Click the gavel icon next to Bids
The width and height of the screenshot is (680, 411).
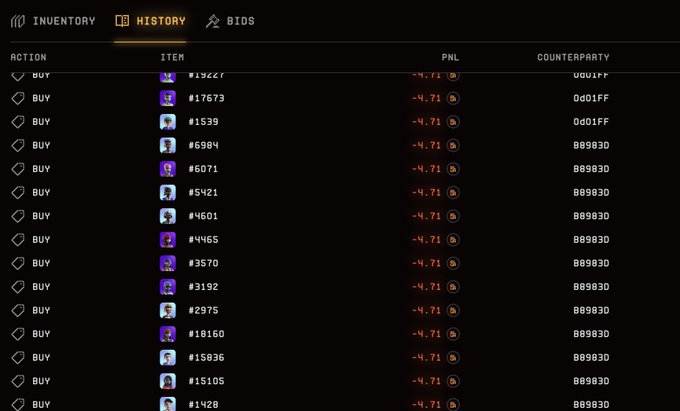[x=212, y=21]
